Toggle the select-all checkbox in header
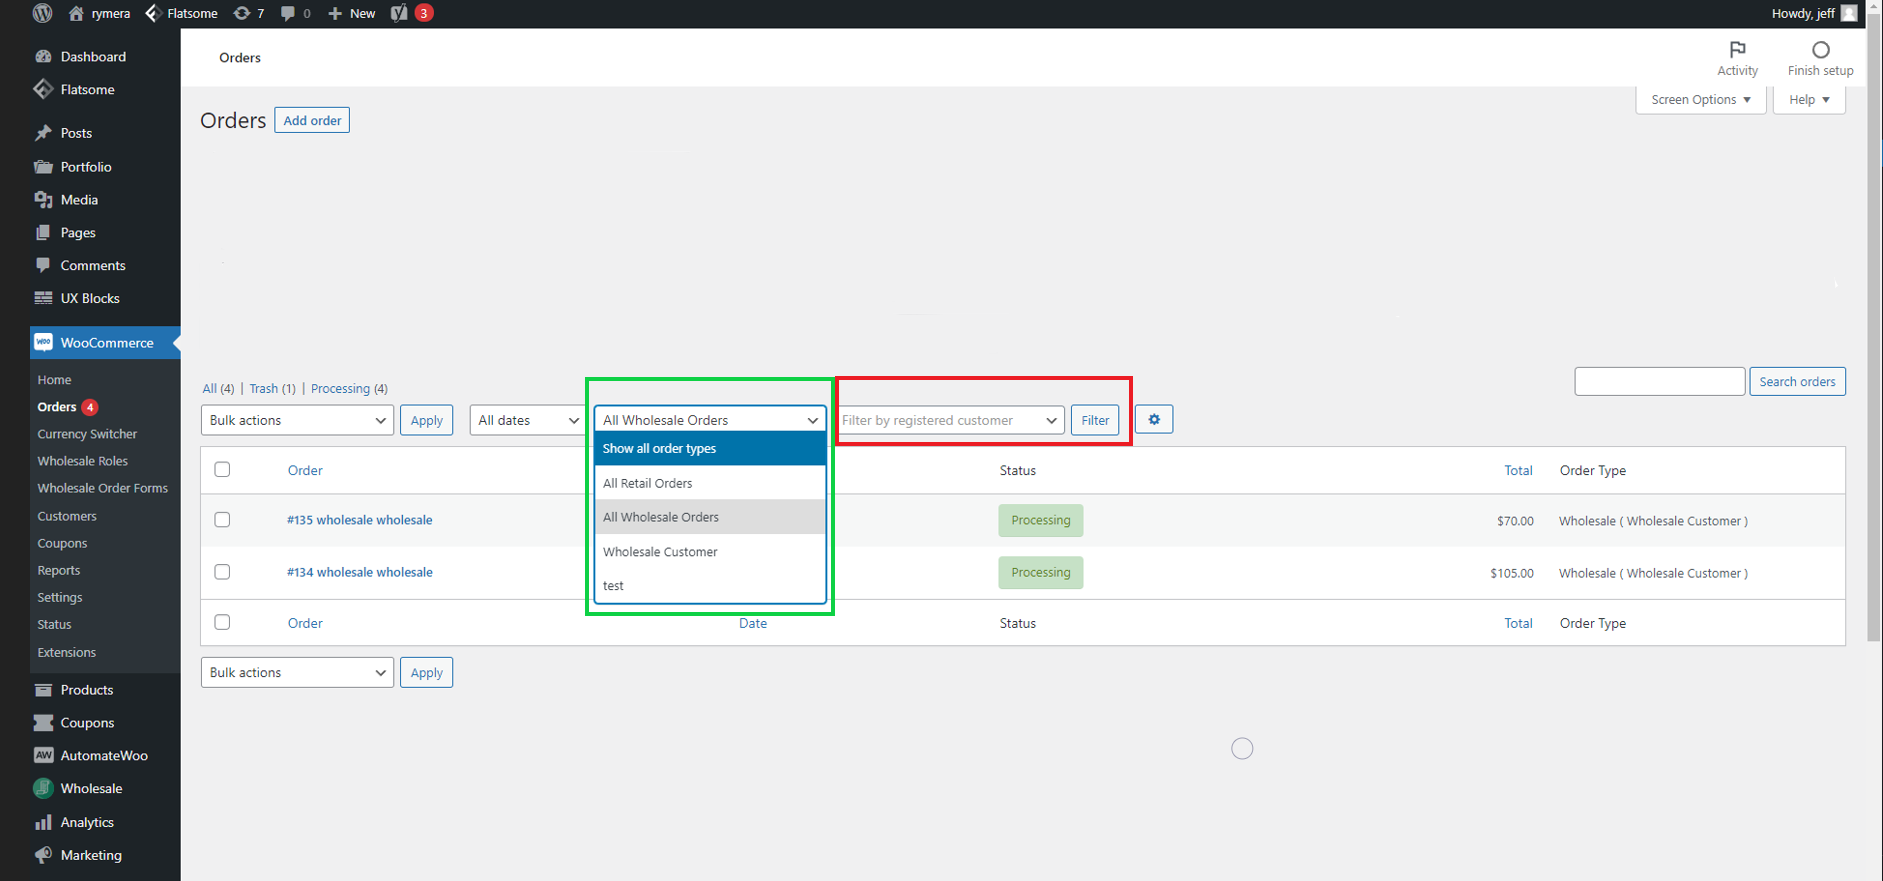Screen dimensions: 1883x881 point(222,470)
